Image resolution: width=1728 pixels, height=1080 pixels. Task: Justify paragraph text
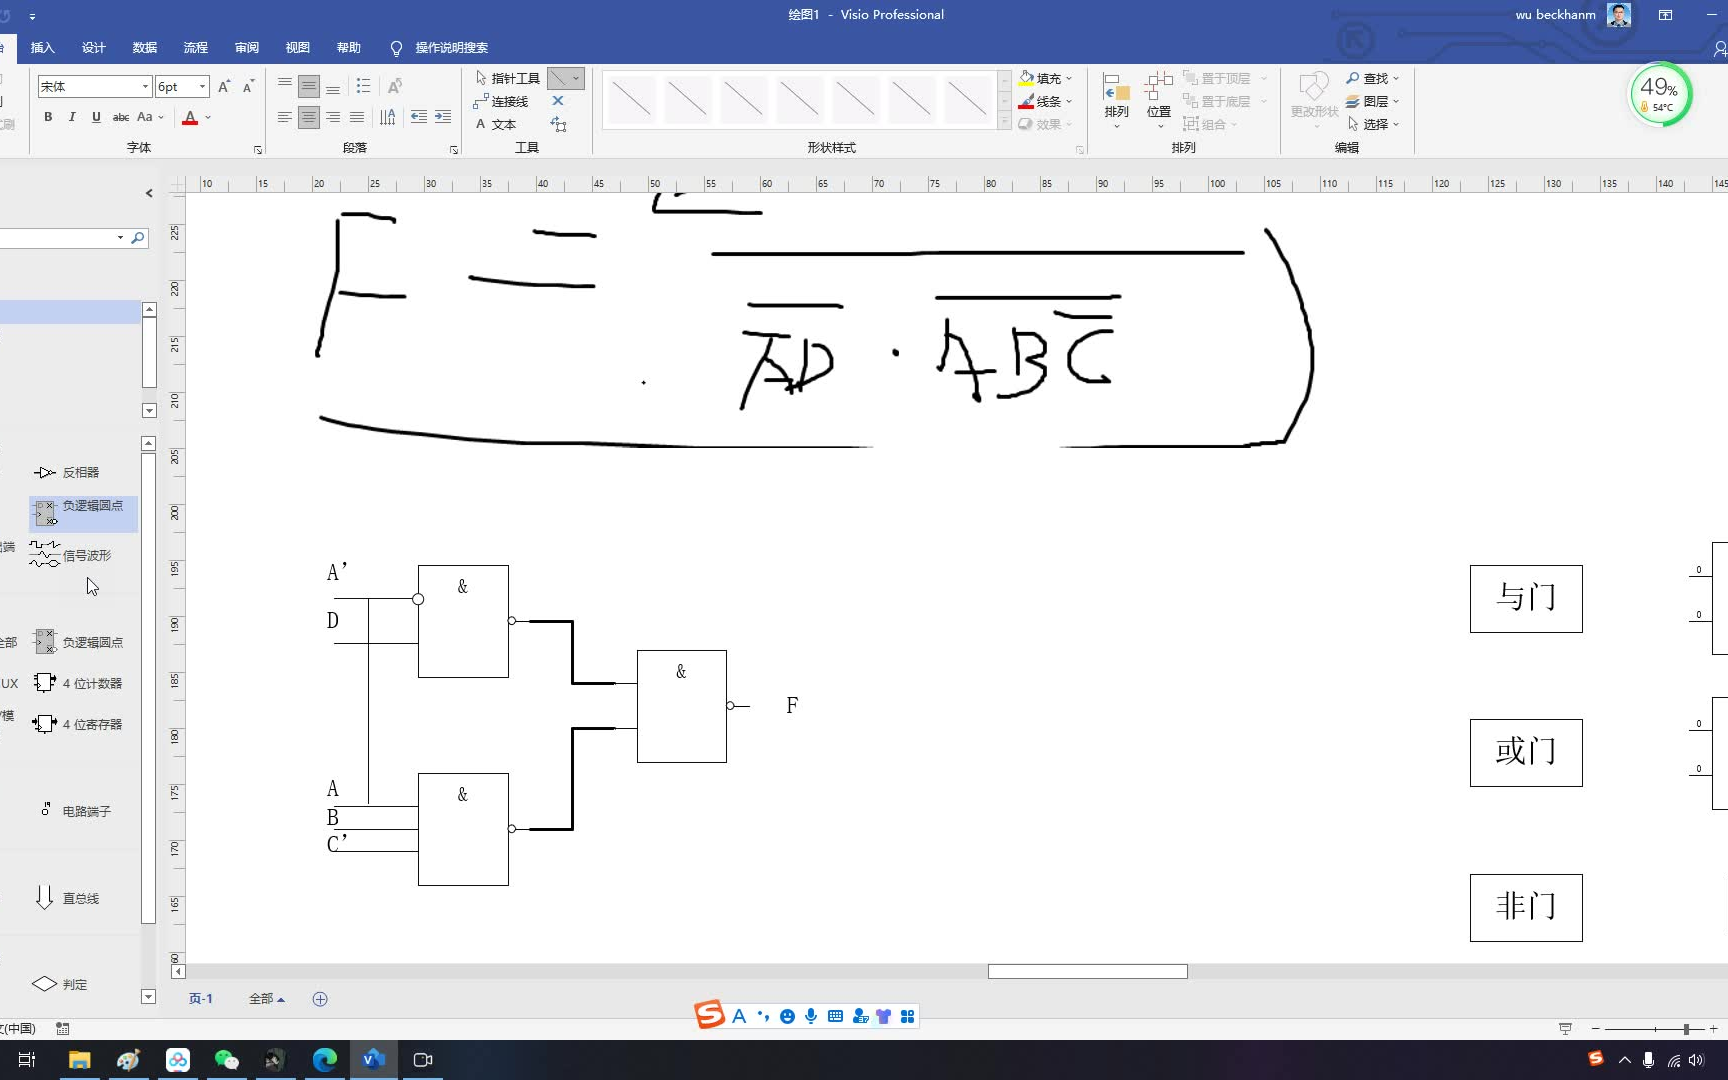357,117
